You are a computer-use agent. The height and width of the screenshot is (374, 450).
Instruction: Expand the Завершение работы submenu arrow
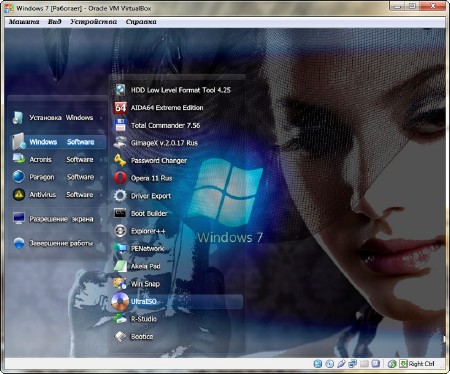(101, 243)
